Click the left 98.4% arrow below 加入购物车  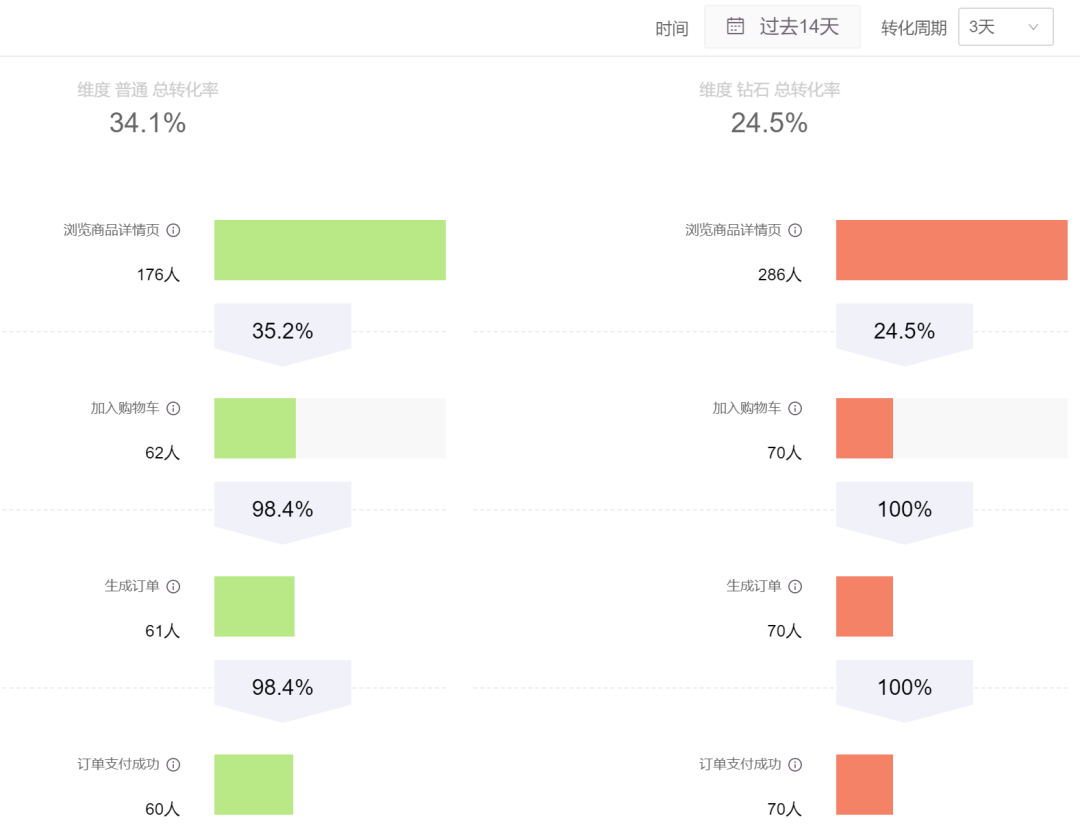(282, 510)
